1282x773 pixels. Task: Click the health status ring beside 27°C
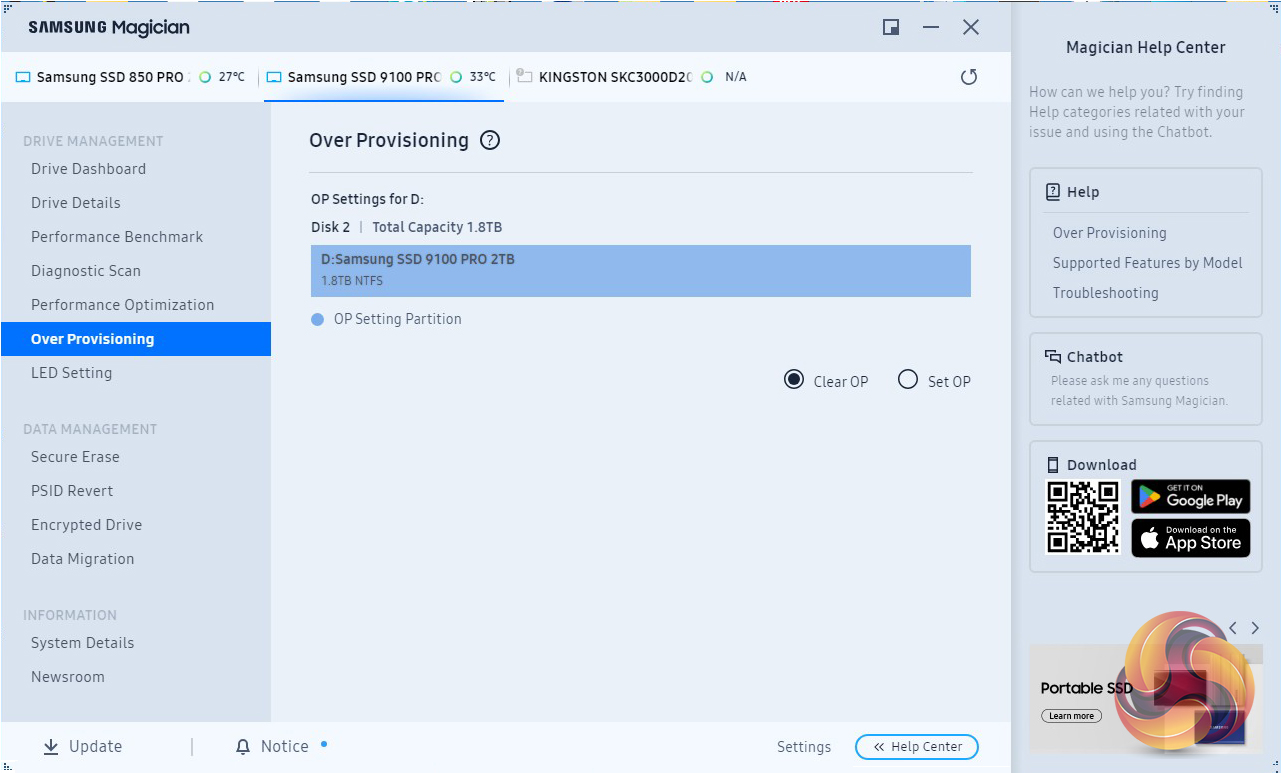tap(205, 77)
